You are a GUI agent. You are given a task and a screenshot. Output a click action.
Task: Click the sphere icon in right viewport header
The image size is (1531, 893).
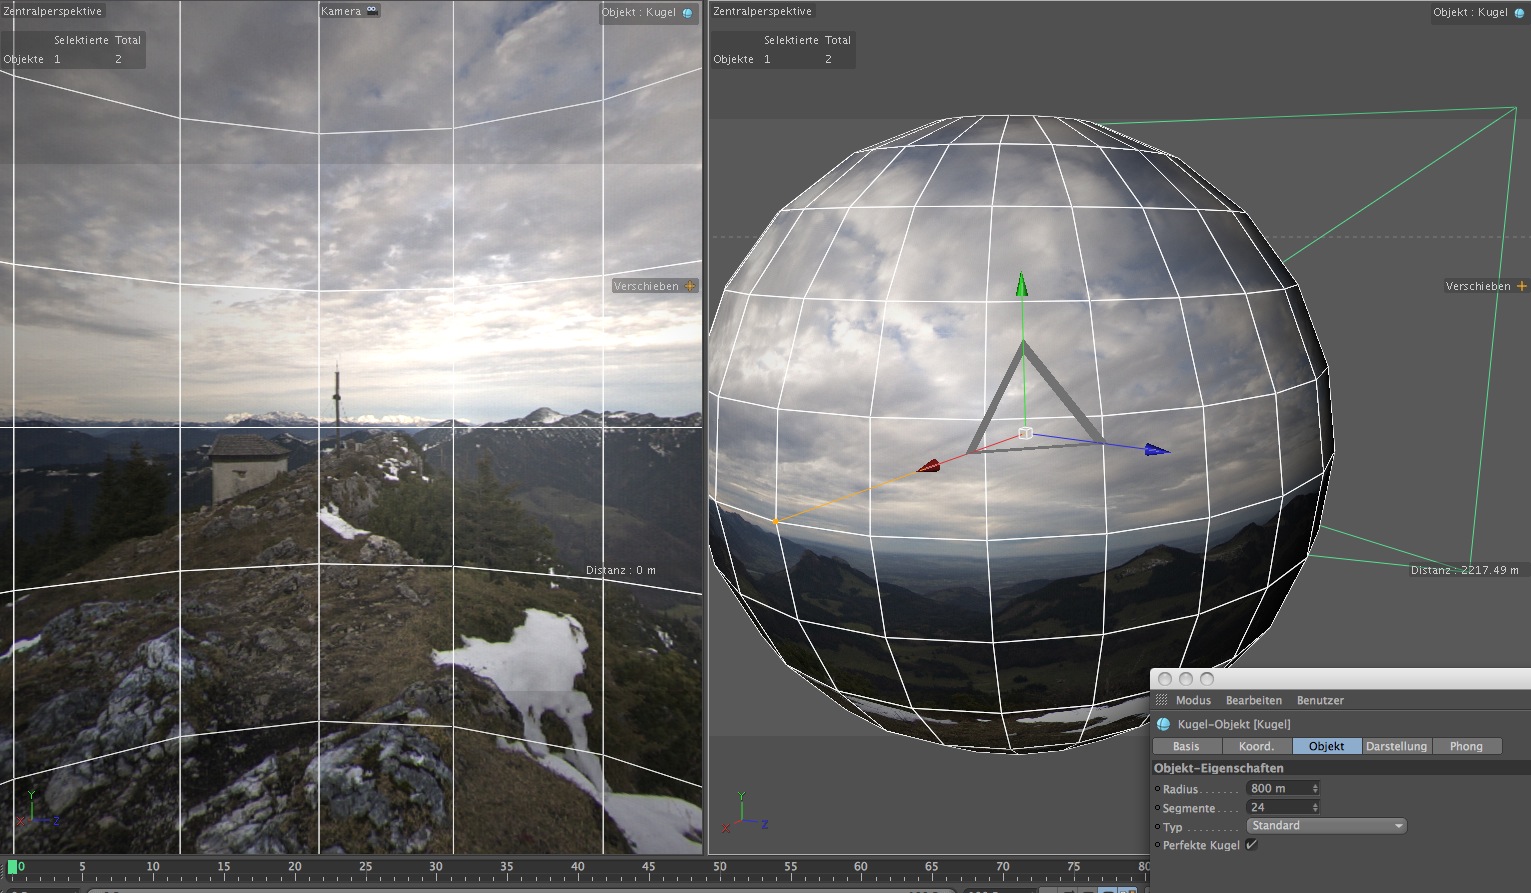[x=1519, y=13]
